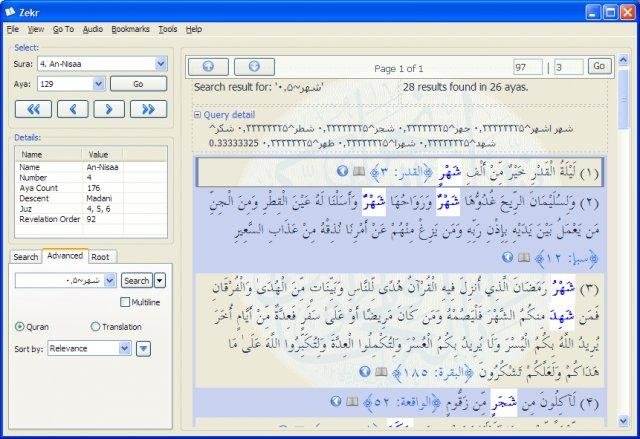
Task: Click the Name column header in Details
Action: 48,155
